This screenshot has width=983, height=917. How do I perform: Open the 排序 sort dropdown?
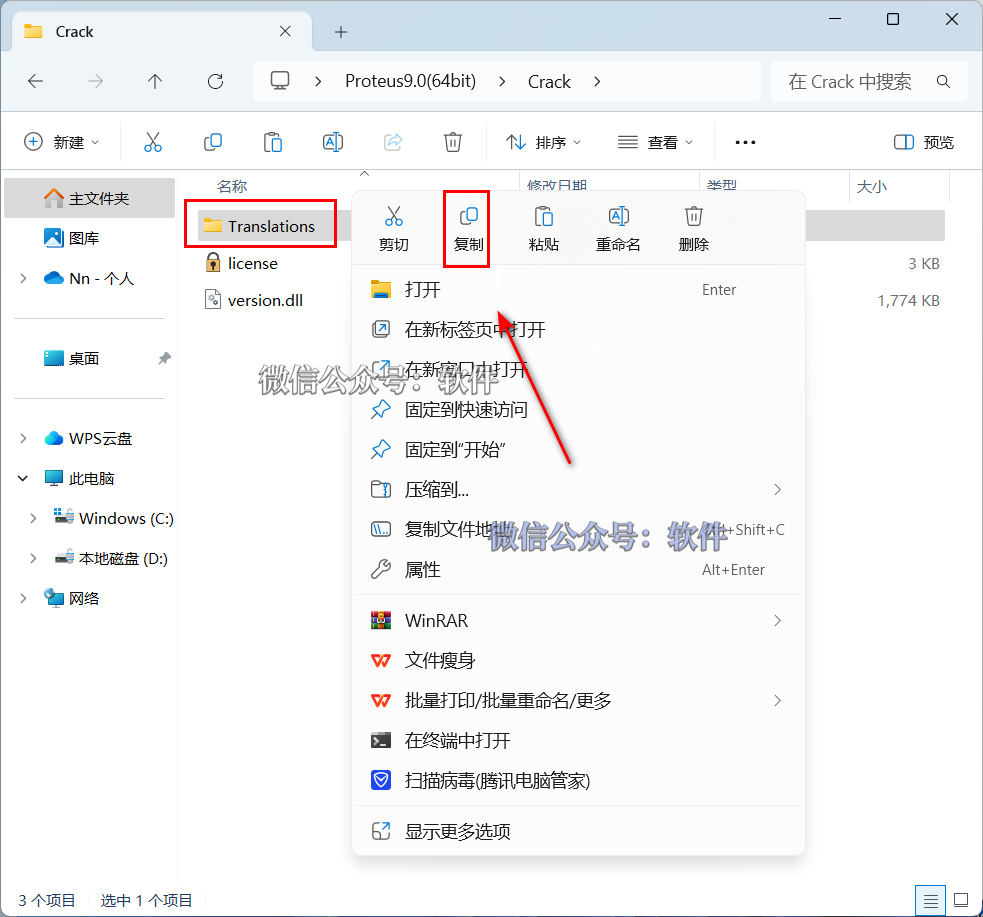tap(543, 142)
